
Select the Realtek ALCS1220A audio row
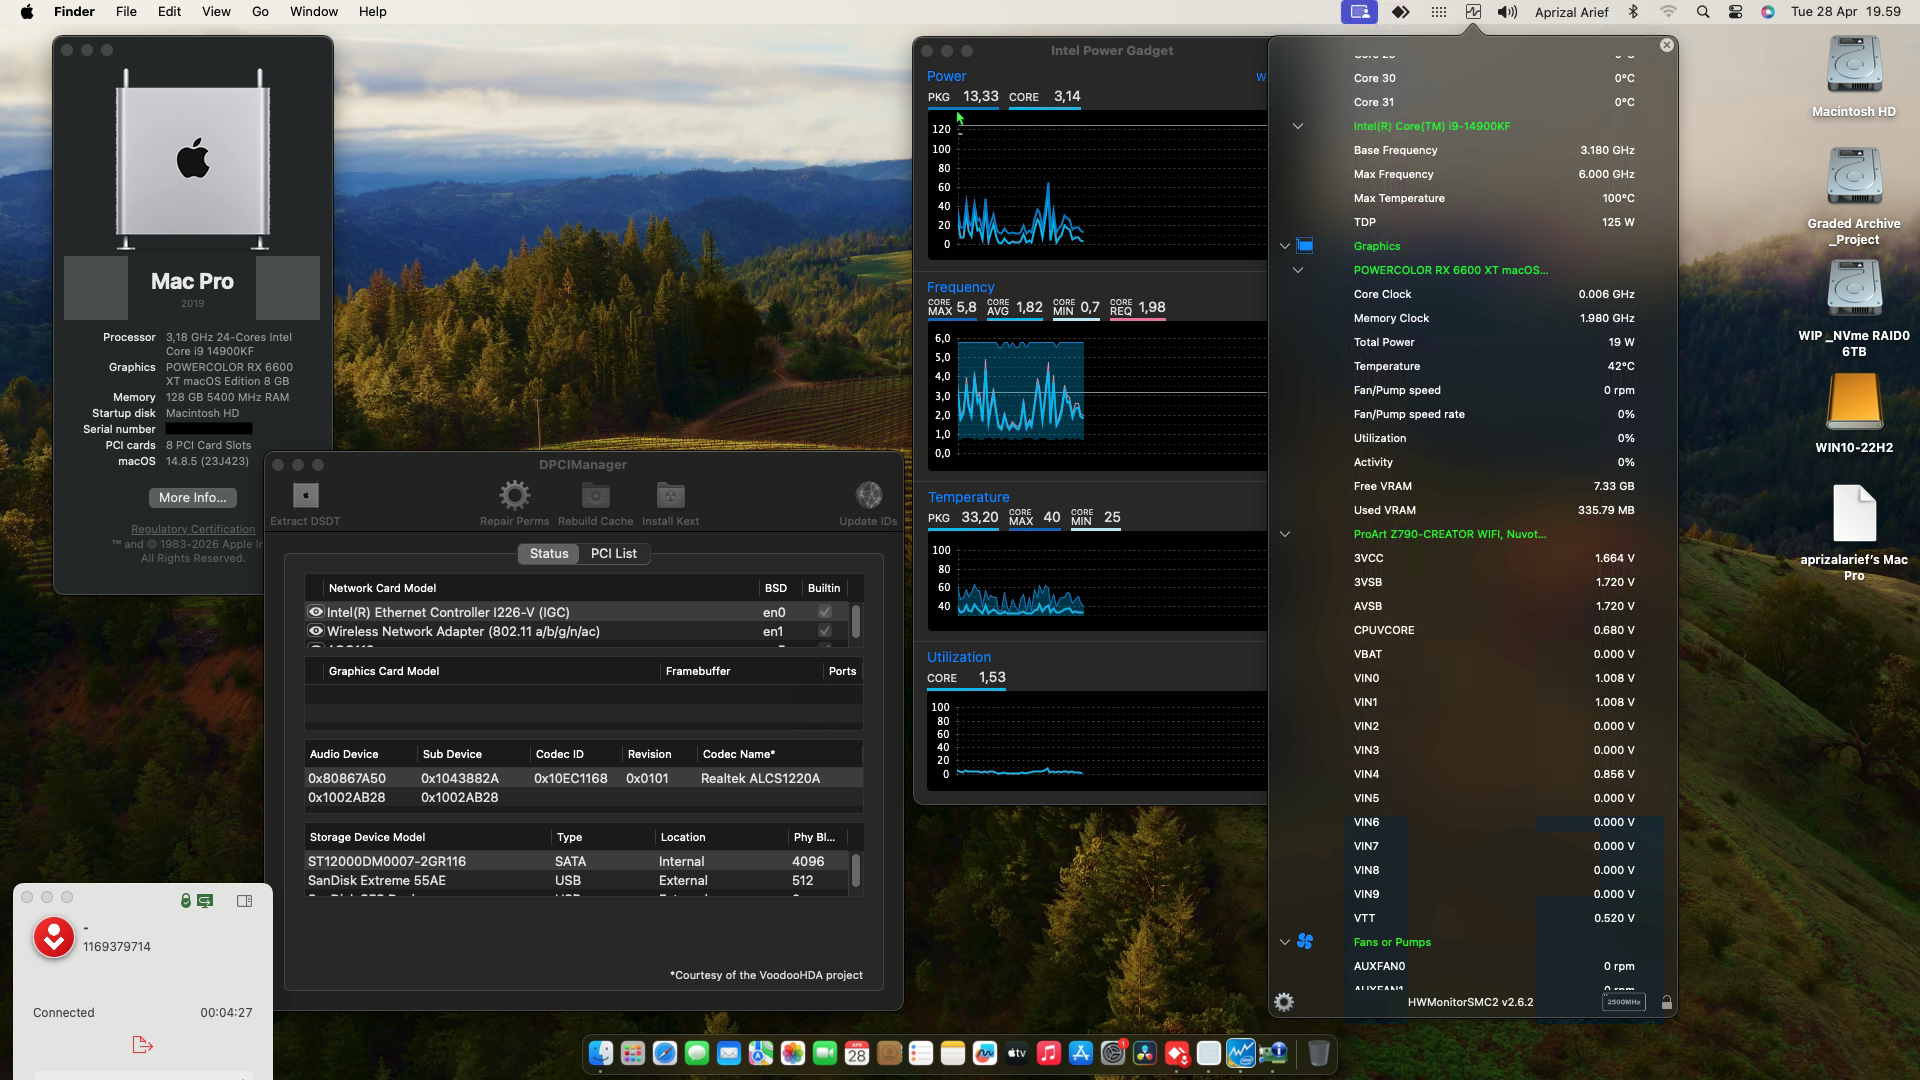point(583,778)
